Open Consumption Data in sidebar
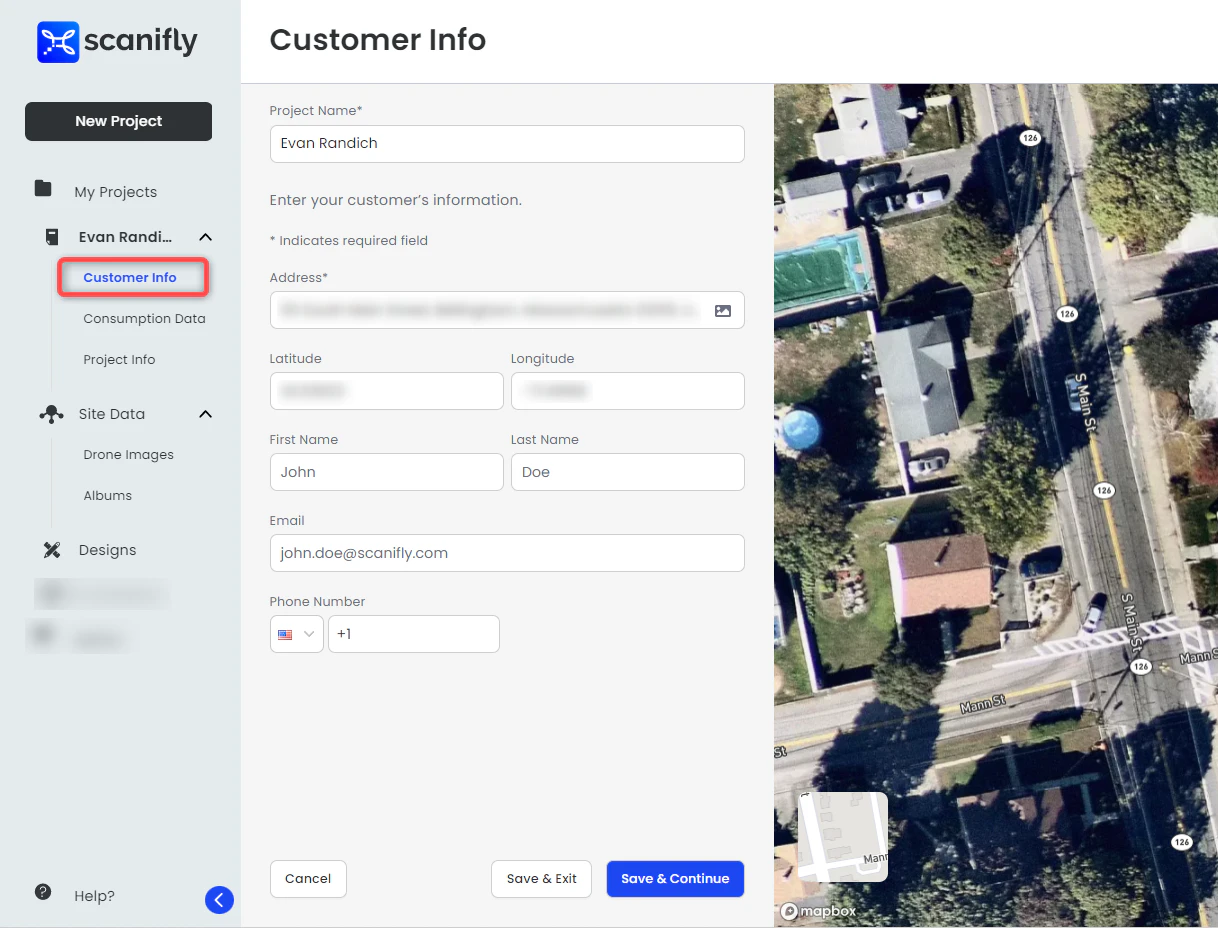1218x928 pixels. click(144, 319)
